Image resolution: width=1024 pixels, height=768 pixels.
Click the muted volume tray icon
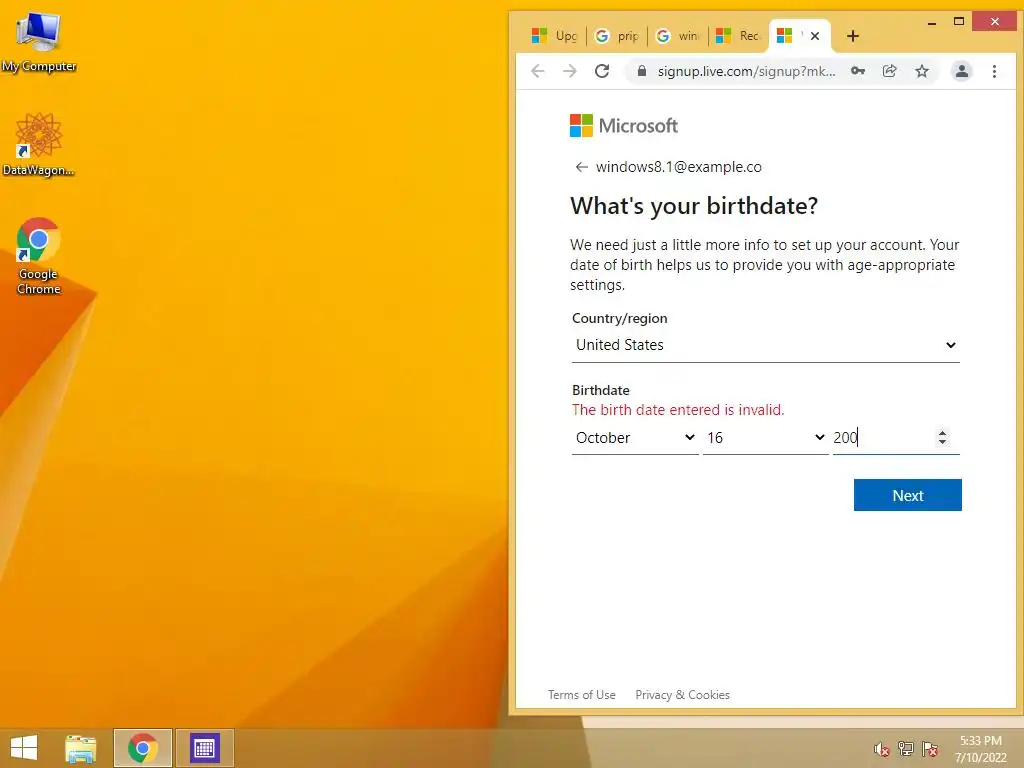coord(882,749)
